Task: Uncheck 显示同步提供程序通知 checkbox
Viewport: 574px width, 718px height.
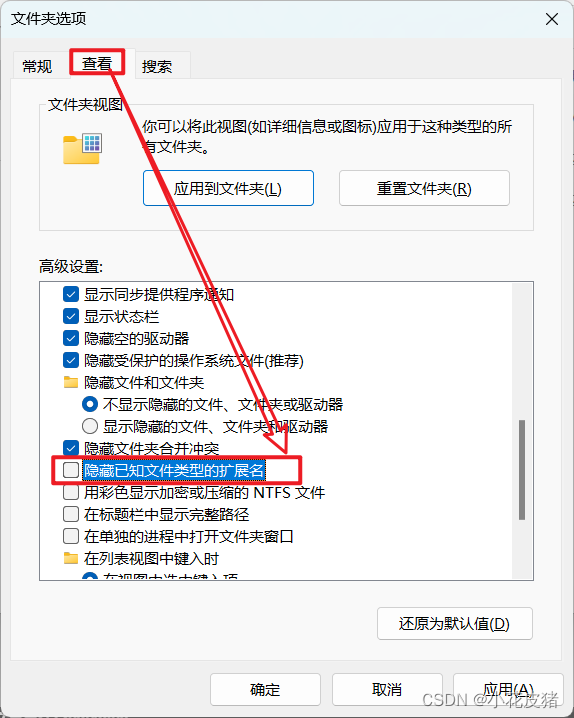Action: coord(71,294)
